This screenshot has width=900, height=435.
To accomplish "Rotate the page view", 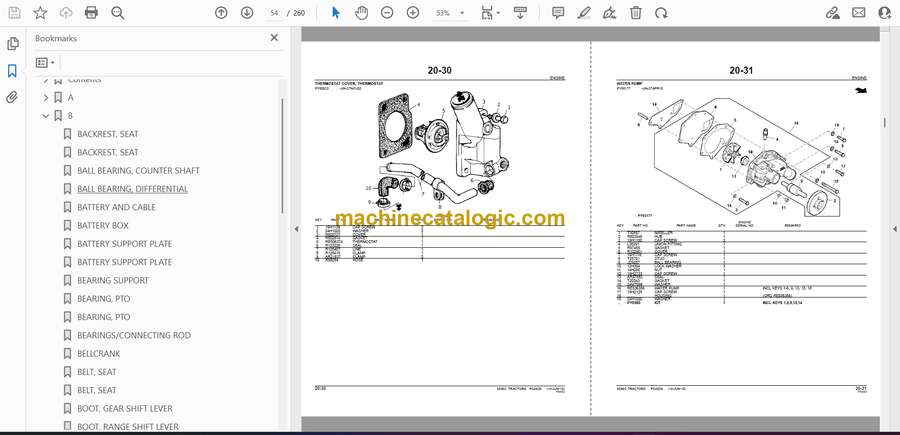I will click(661, 13).
